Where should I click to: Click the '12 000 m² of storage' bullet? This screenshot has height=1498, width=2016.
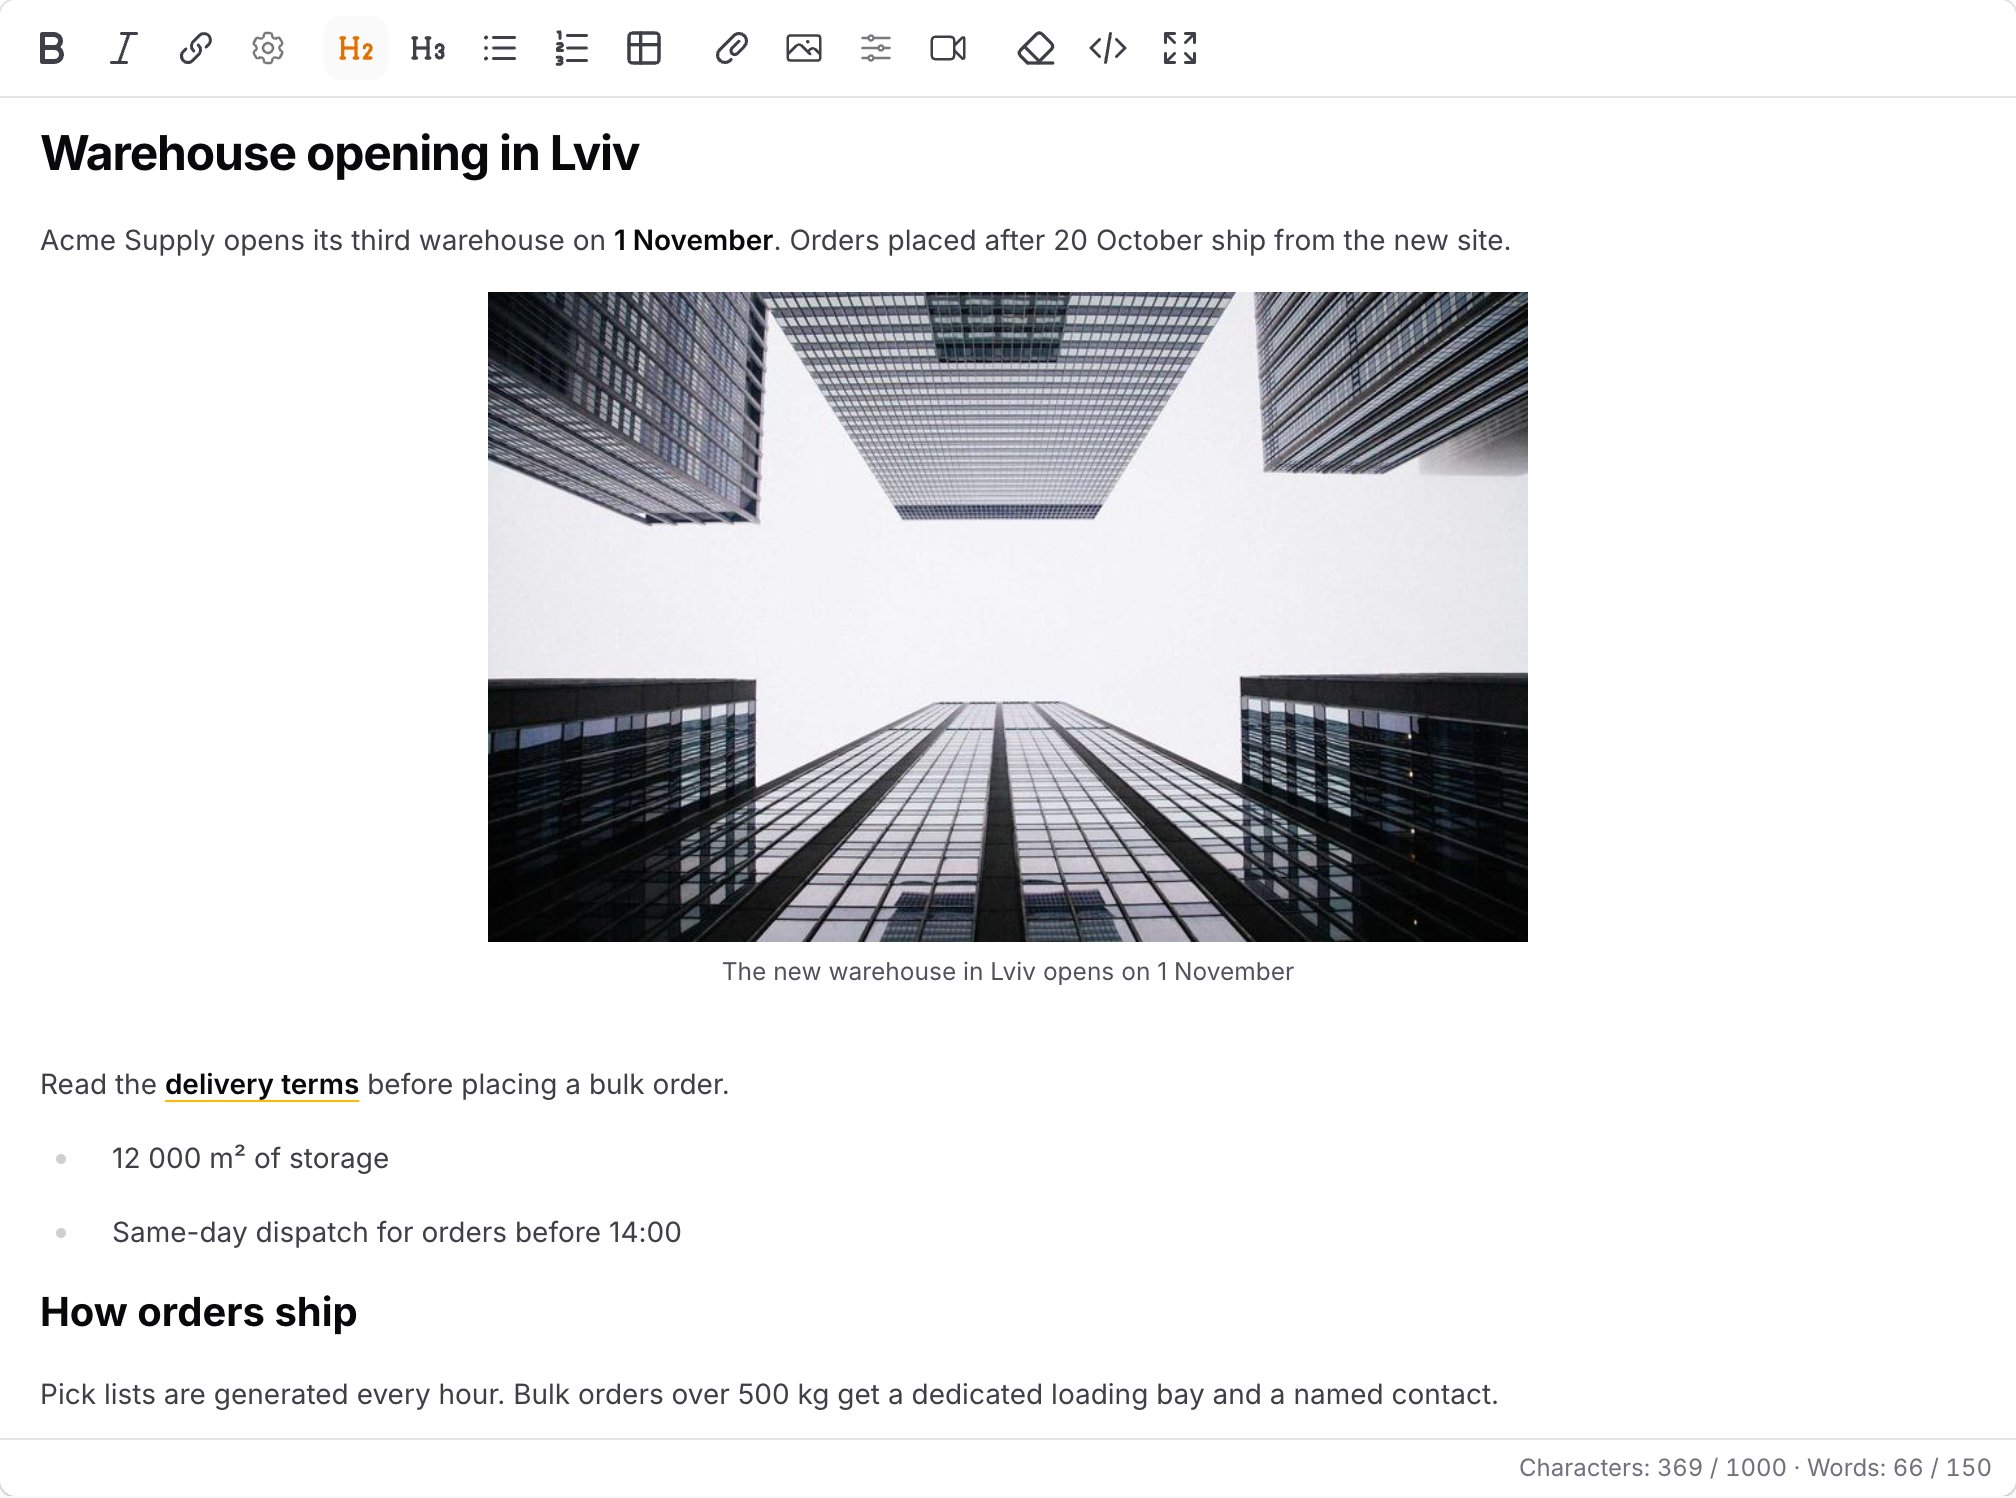tap(250, 1158)
